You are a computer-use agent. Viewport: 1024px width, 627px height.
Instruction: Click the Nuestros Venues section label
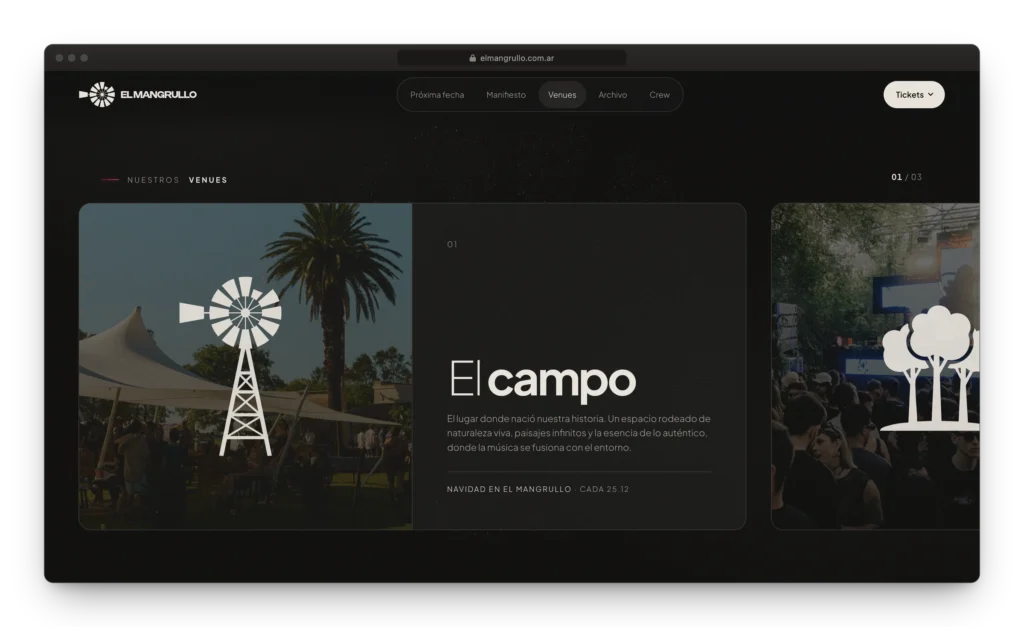pos(177,180)
